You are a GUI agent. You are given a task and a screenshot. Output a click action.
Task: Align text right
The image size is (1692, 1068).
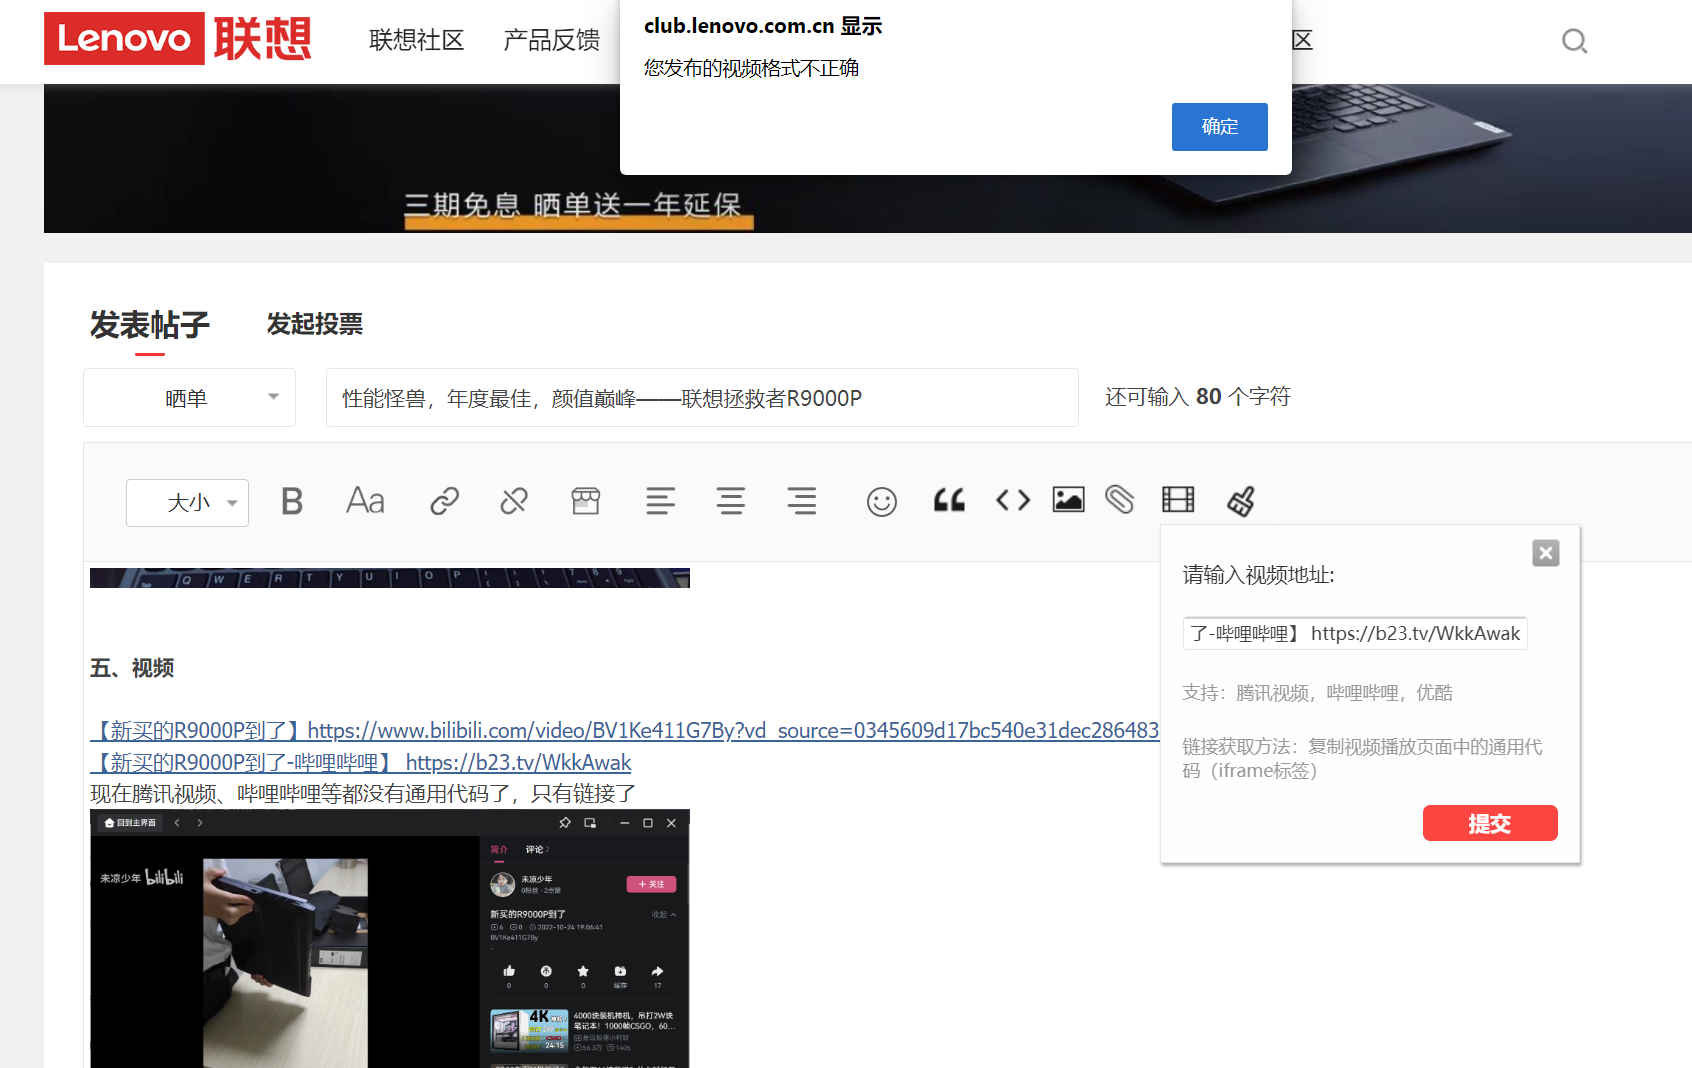click(802, 501)
